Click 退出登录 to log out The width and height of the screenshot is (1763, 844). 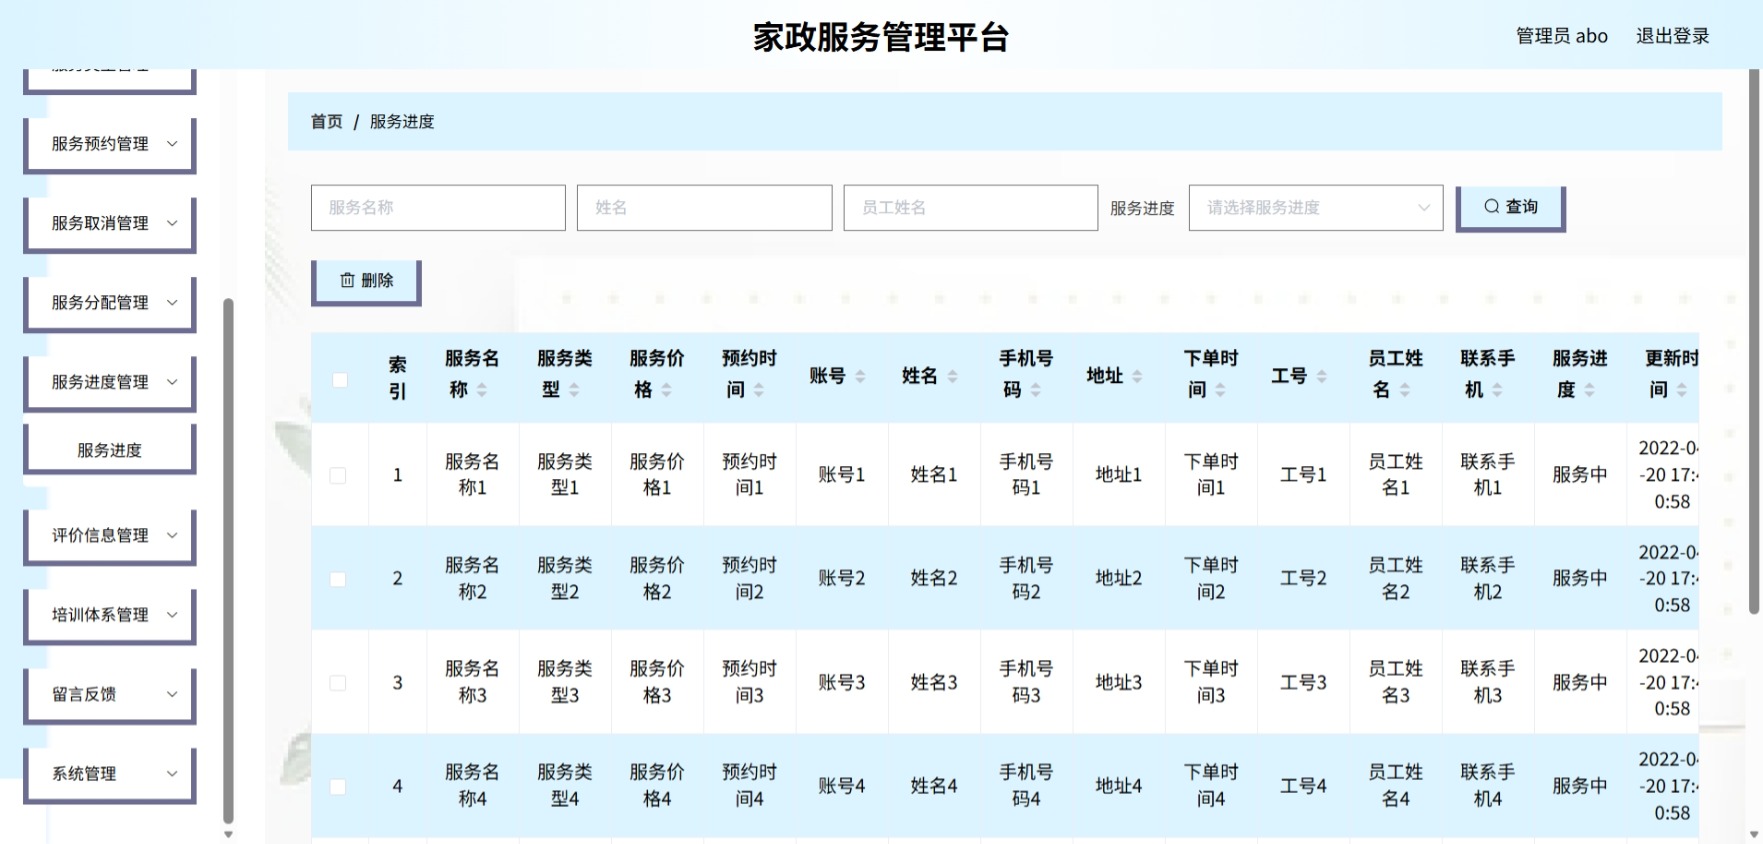[x=1672, y=36]
